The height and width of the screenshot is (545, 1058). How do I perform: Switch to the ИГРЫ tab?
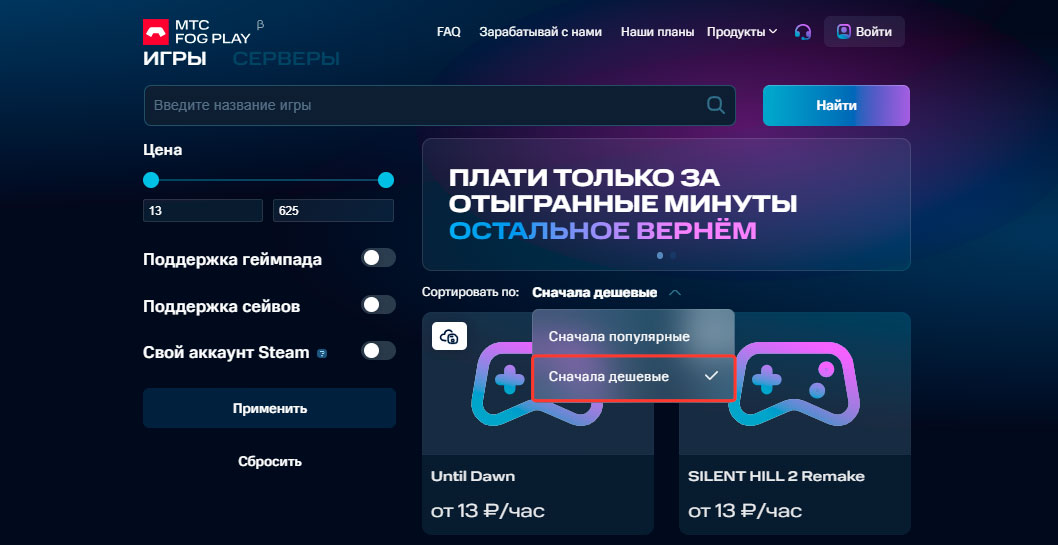click(x=175, y=59)
